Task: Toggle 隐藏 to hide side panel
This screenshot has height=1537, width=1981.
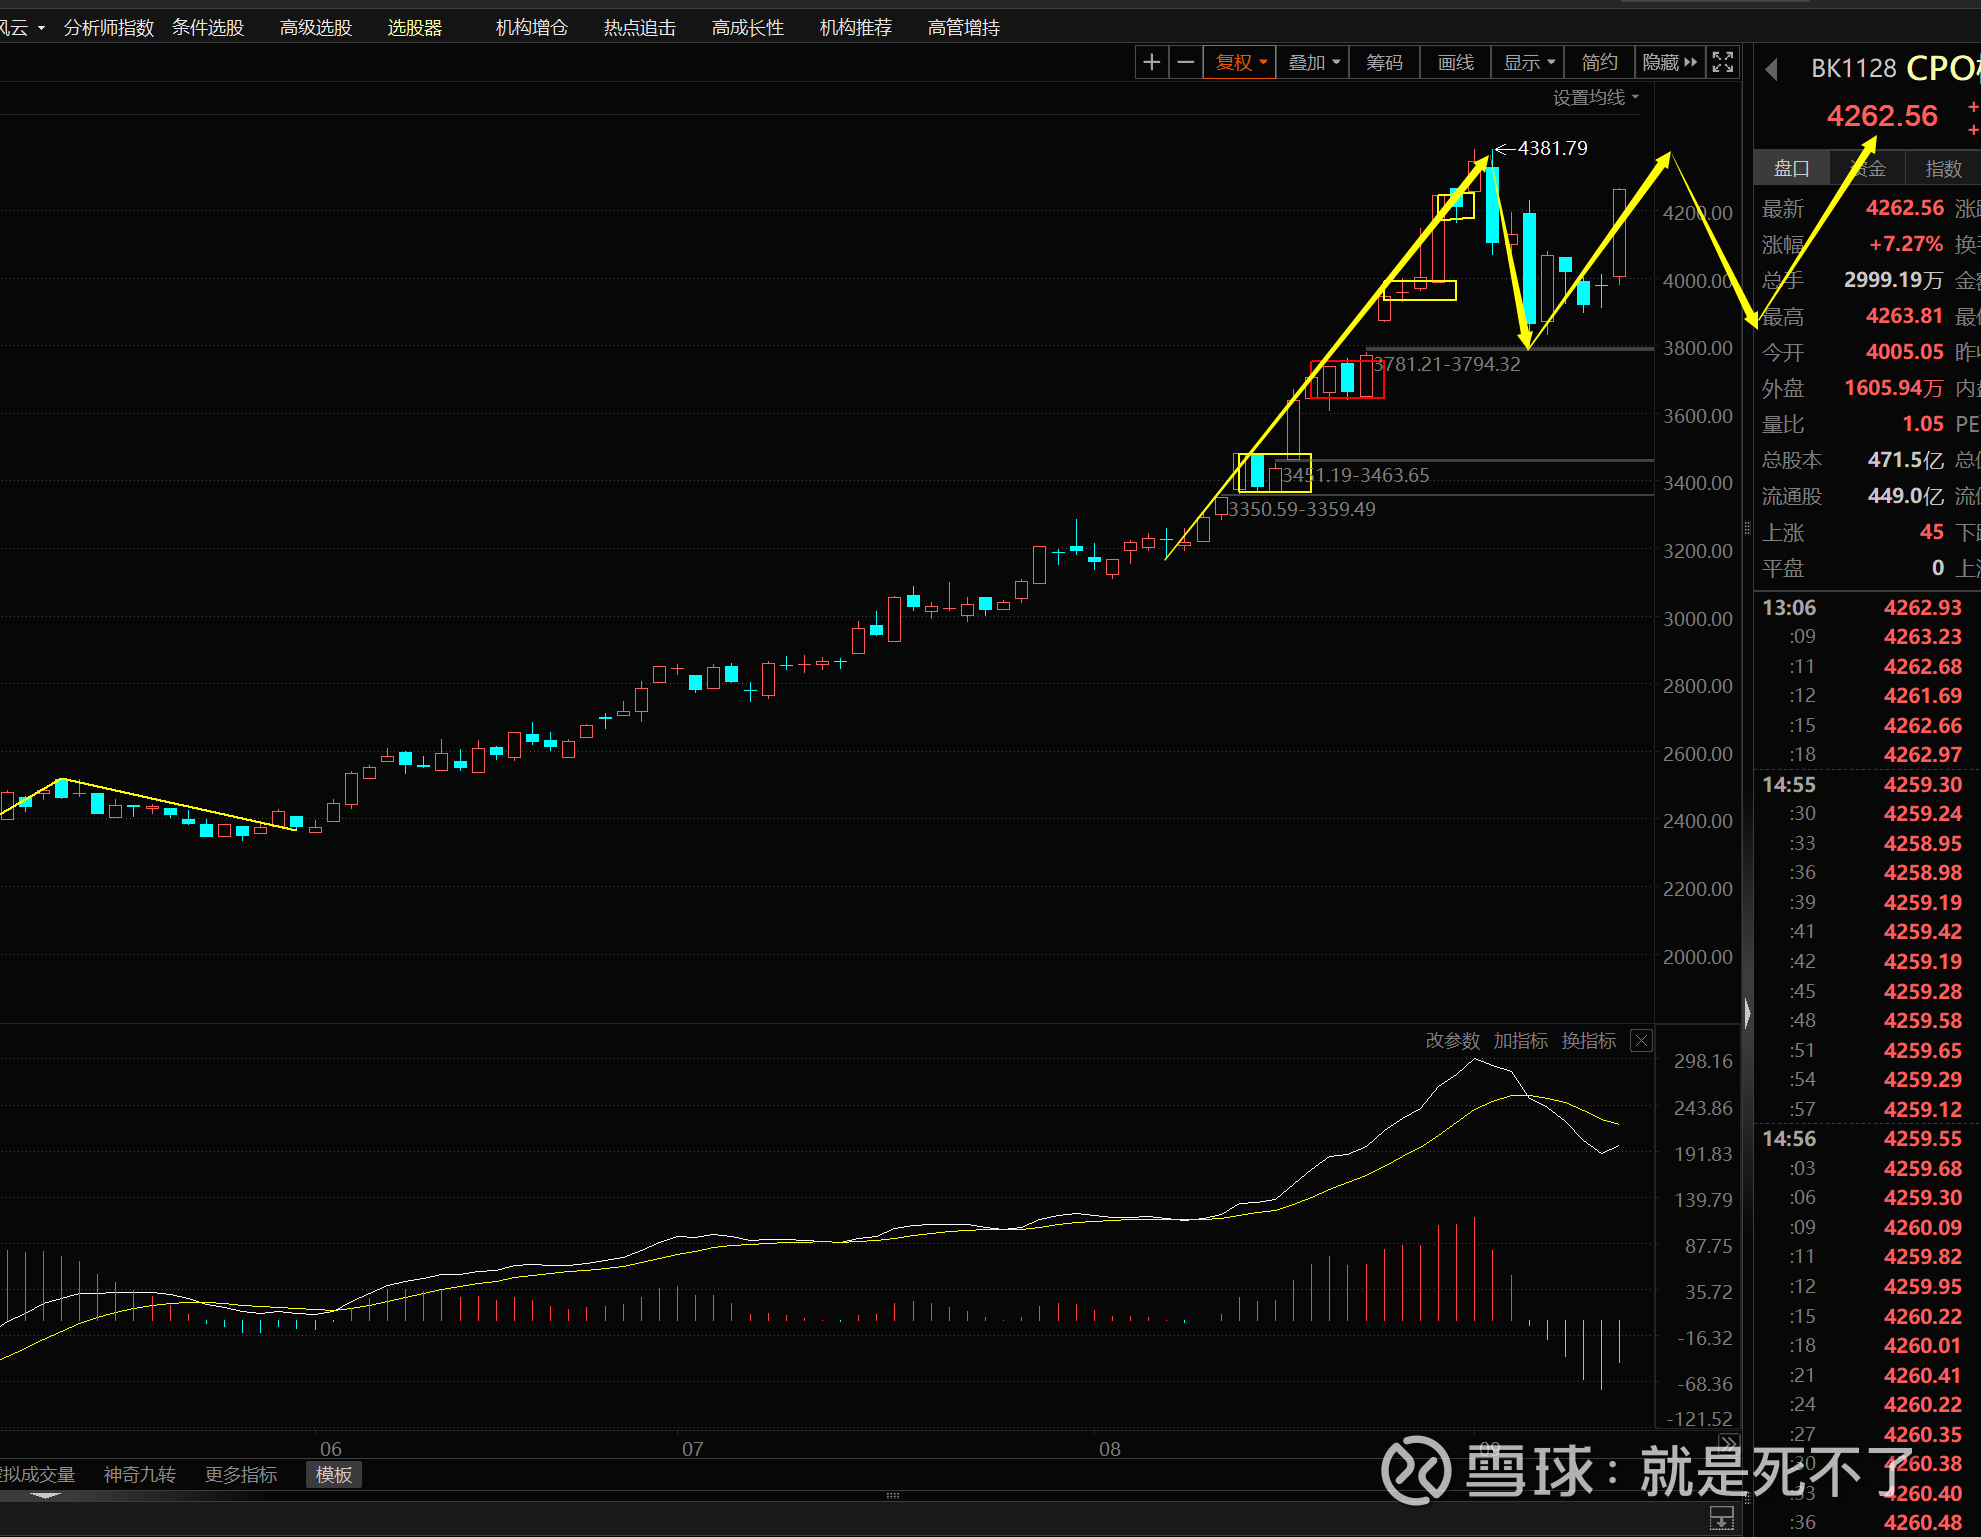Action: tap(1669, 63)
